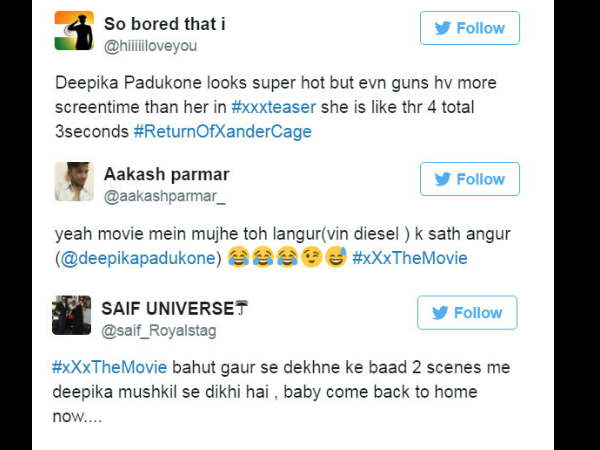Click #xXxTheMovie hashtag in Aakash's tweet
This screenshot has width=600, height=450.
[x=410, y=258]
